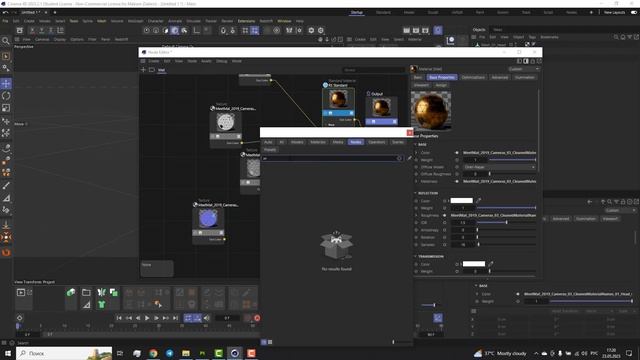
Task: Toggle Anisotropy connection circle
Action: coord(444,230)
